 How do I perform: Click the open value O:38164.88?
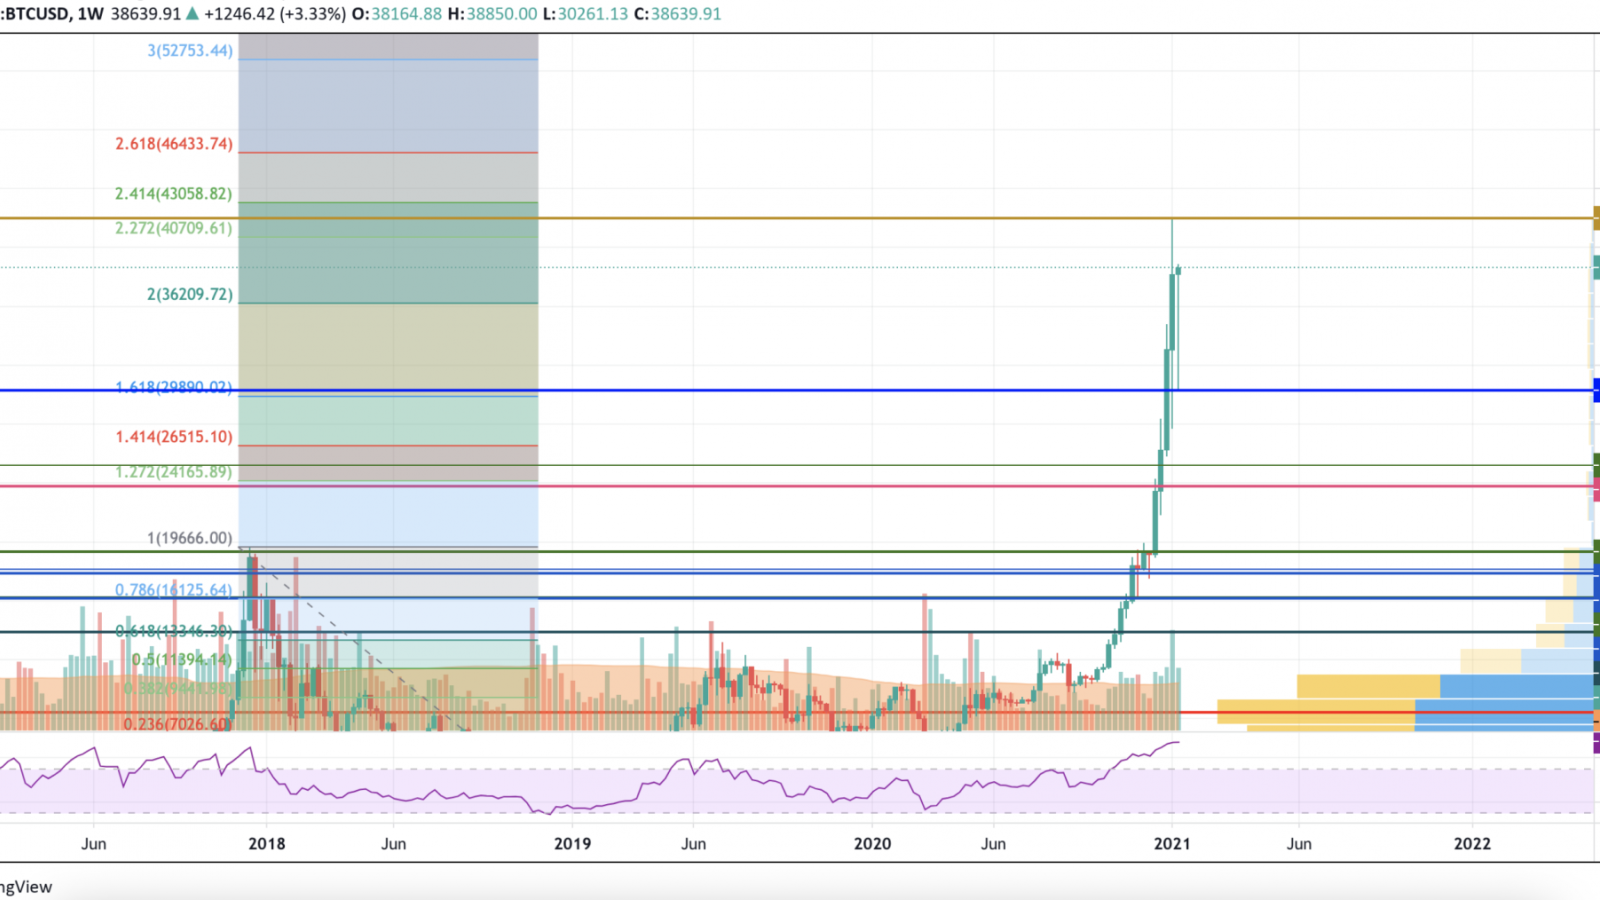point(398,14)
